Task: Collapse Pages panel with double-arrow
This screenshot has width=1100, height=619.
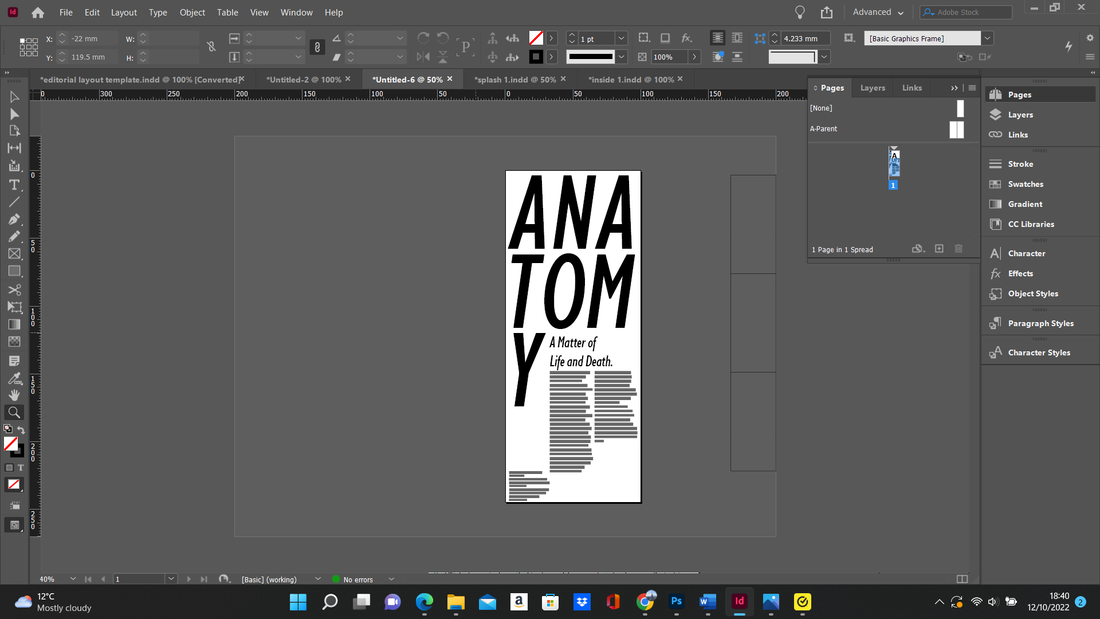Action: point(954,88)
